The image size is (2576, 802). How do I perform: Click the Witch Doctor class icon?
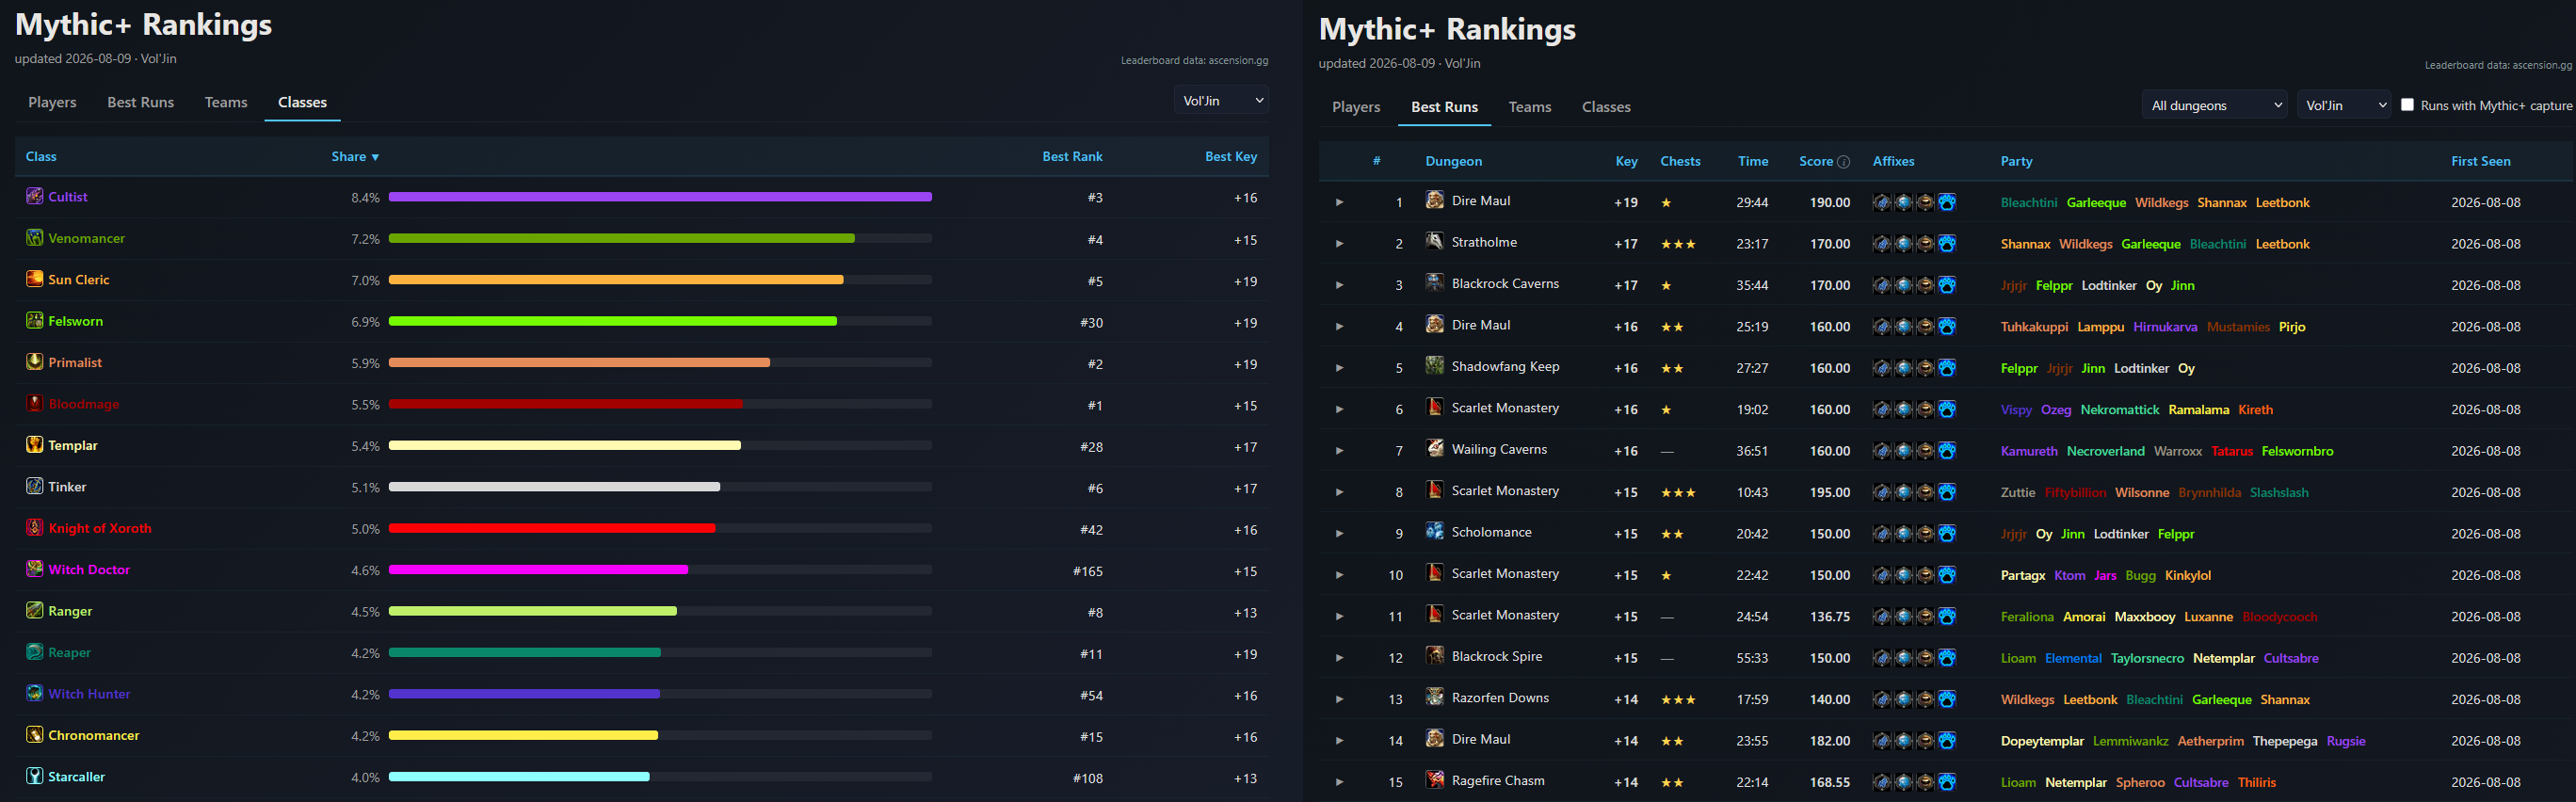[35, 569]
